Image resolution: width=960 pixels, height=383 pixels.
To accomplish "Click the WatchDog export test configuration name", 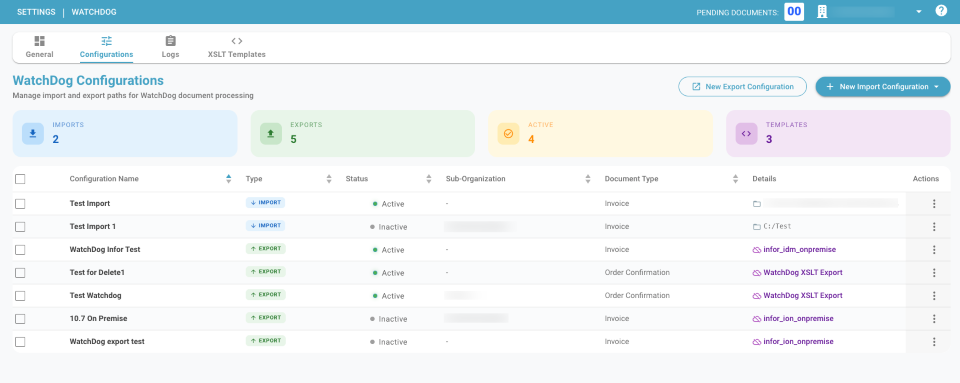I will coord(107,341).
